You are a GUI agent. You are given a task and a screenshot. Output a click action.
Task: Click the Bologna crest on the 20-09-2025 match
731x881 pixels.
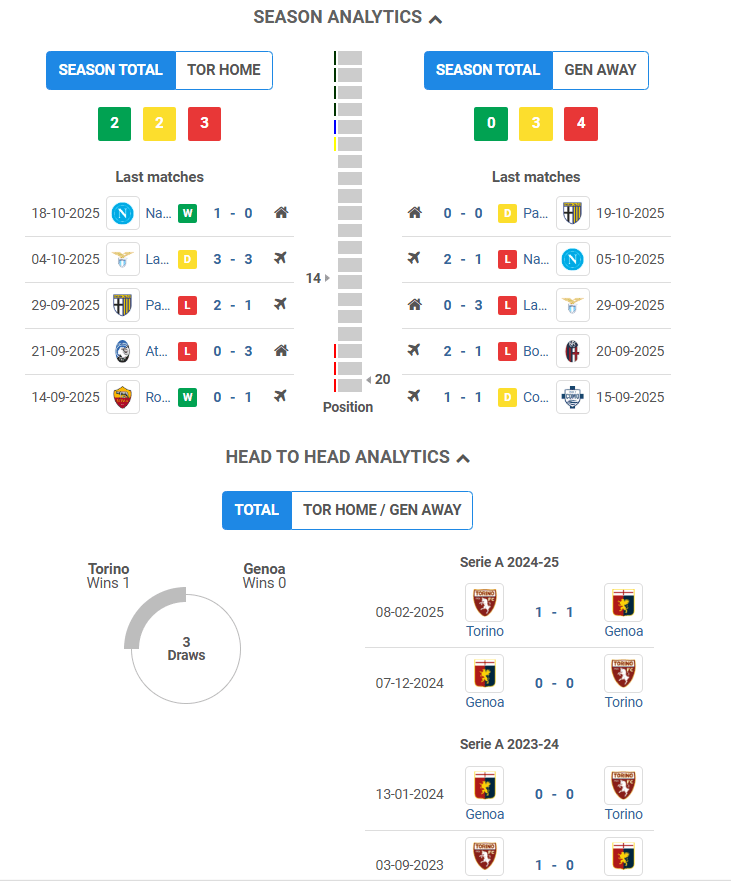tap(573, 351)
